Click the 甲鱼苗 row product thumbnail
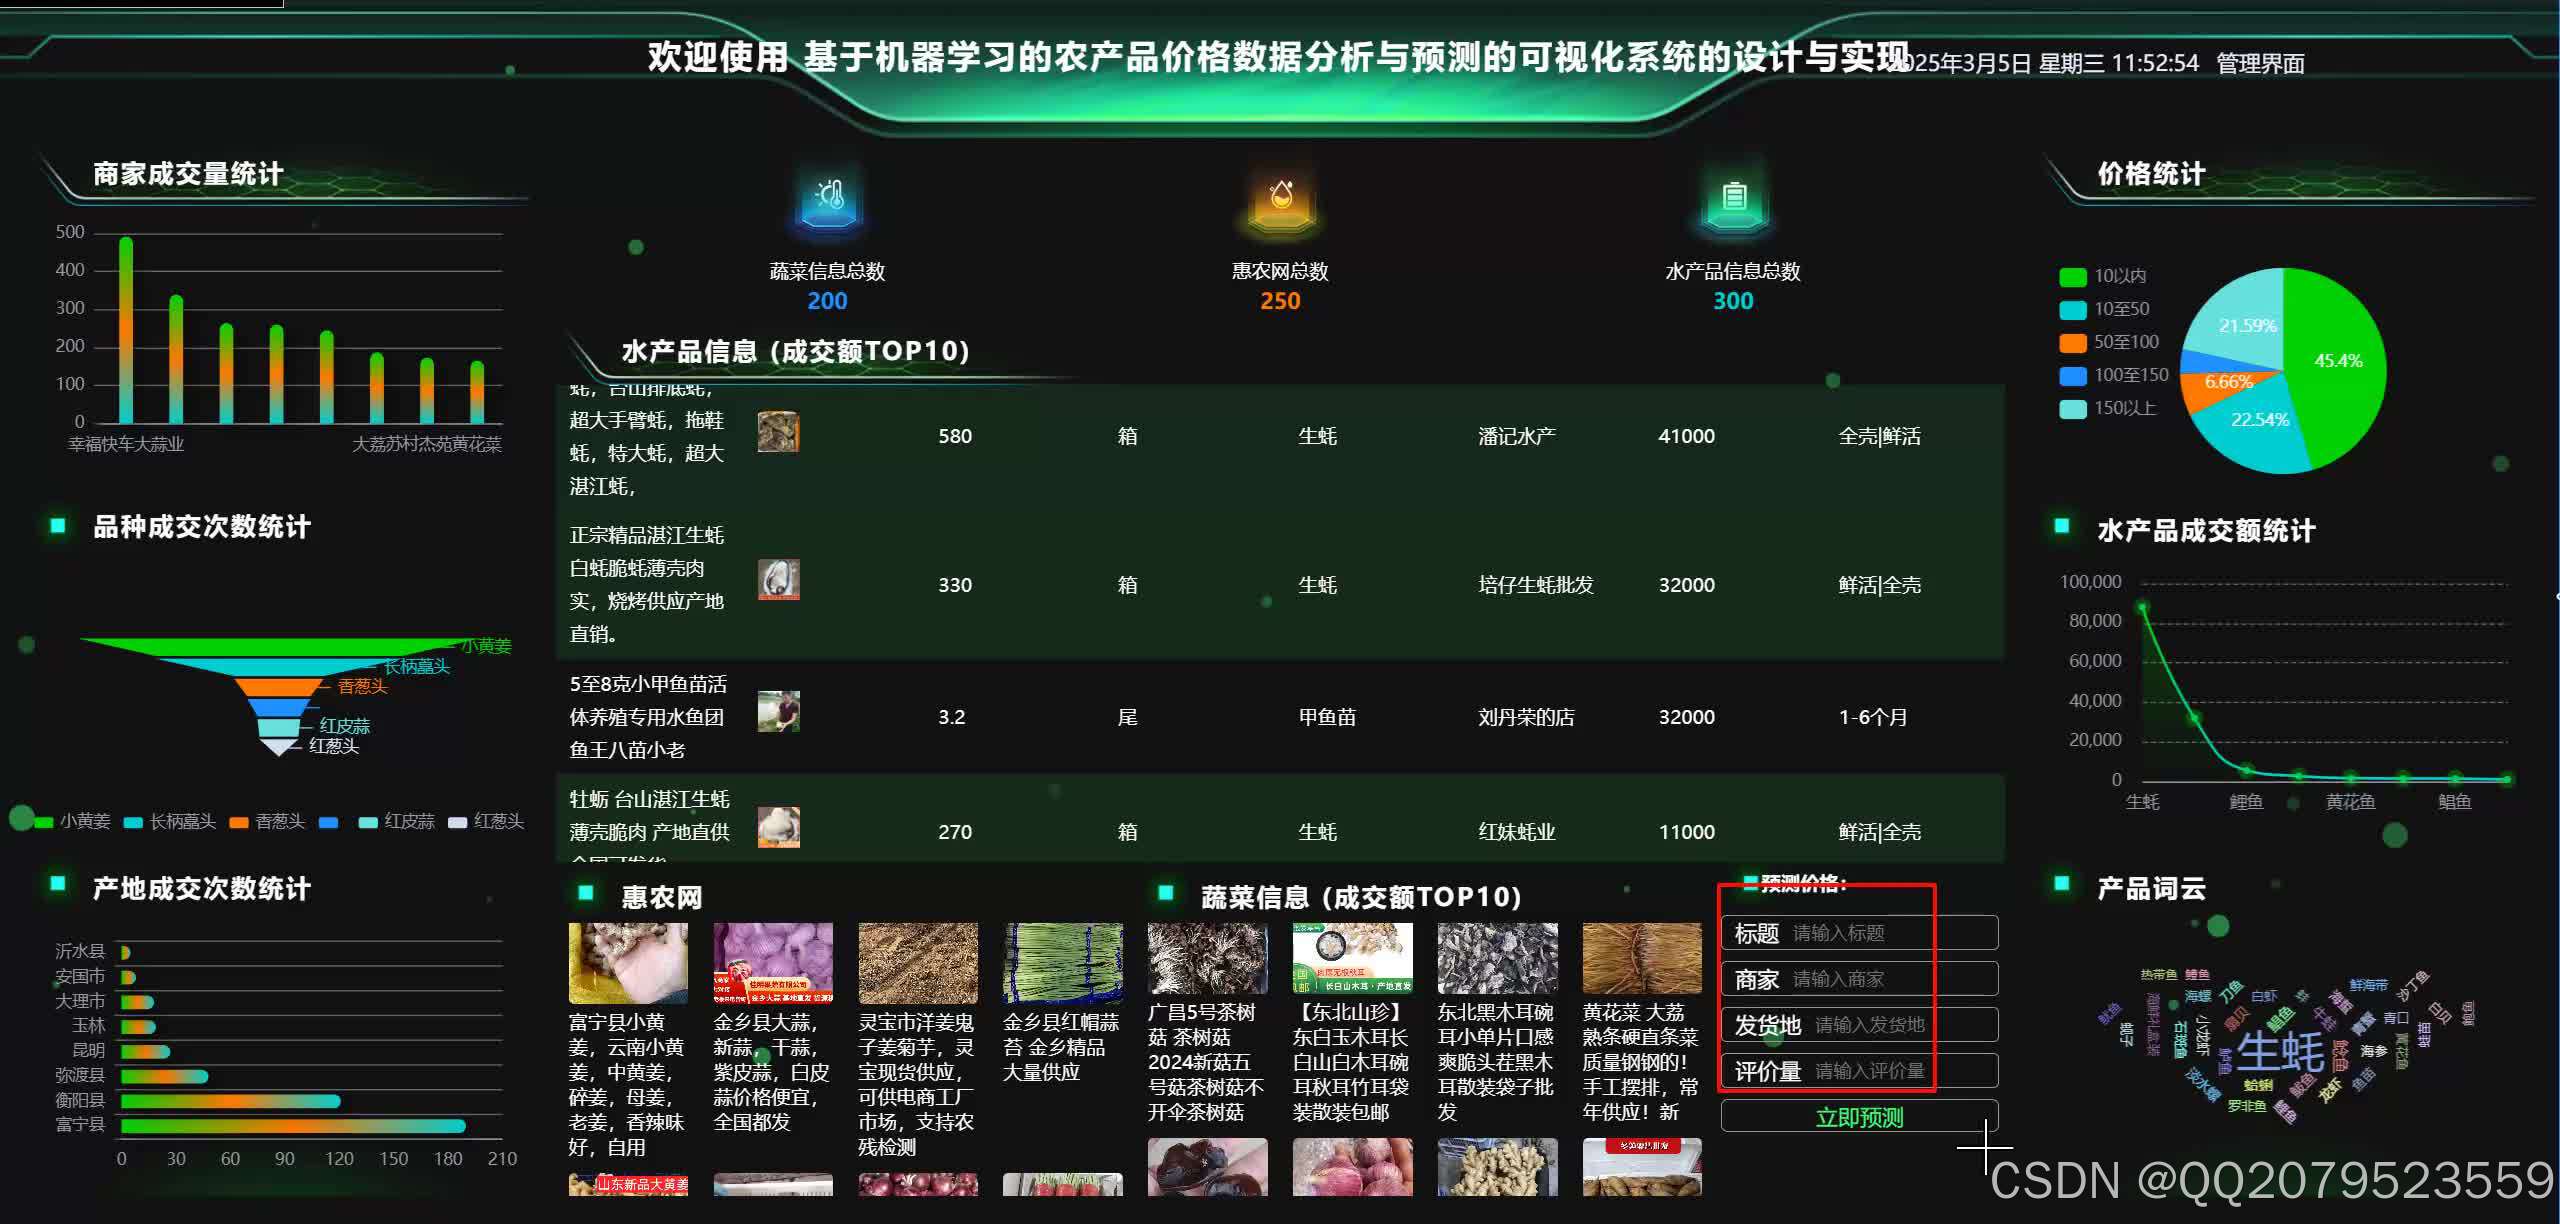Viewport: 2560px width, 1224px height. 778,712
